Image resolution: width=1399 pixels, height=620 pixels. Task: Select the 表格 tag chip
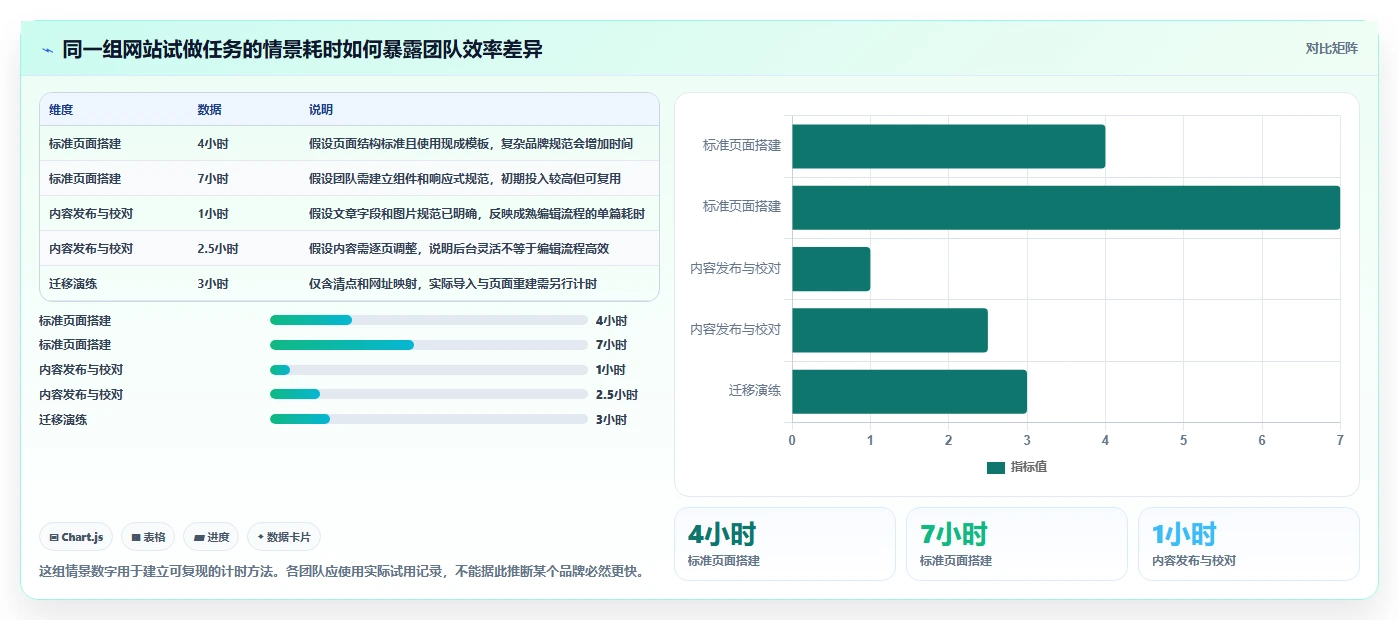(148, 537)
